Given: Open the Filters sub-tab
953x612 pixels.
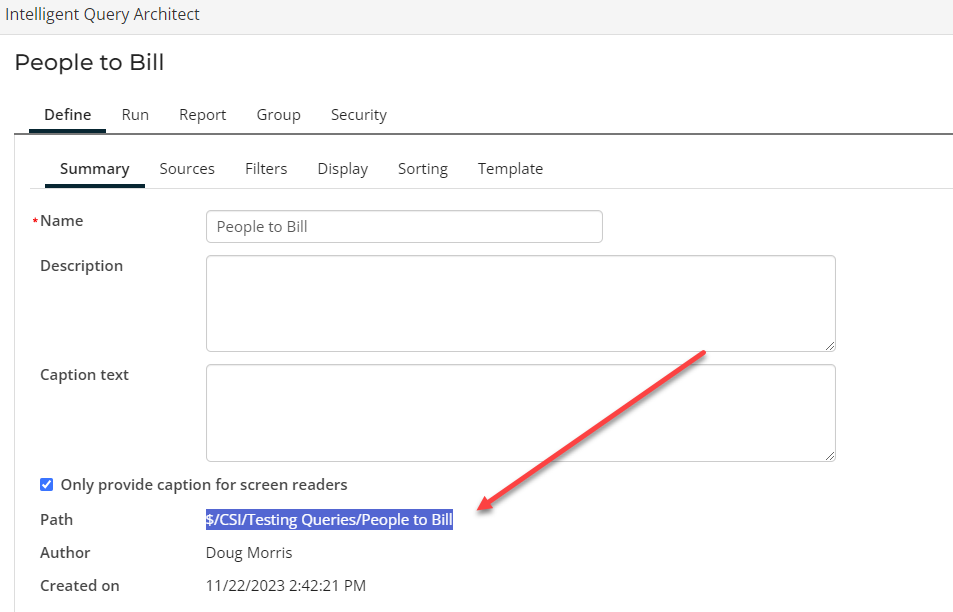Looking at the screenshot, I should click(x=266, y=169).
